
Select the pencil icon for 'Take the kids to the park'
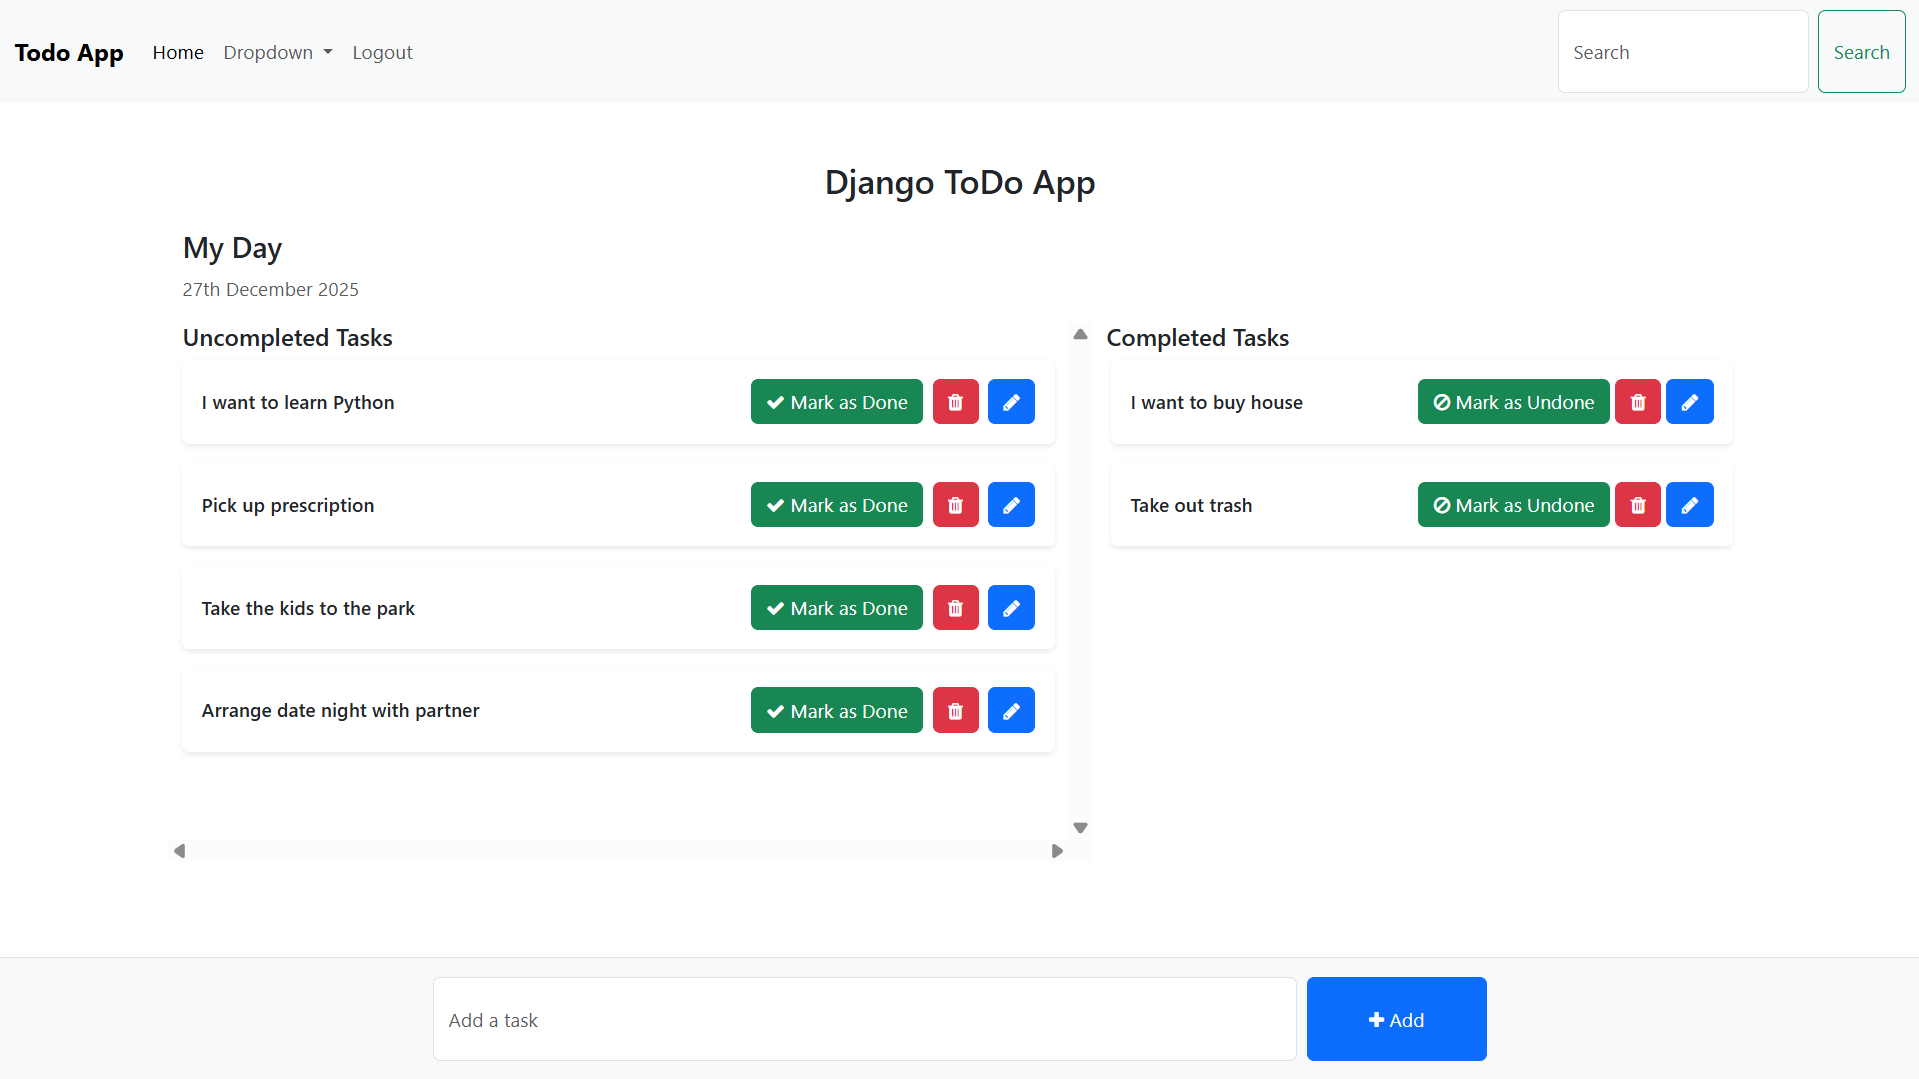click(x=1011, y=607)
